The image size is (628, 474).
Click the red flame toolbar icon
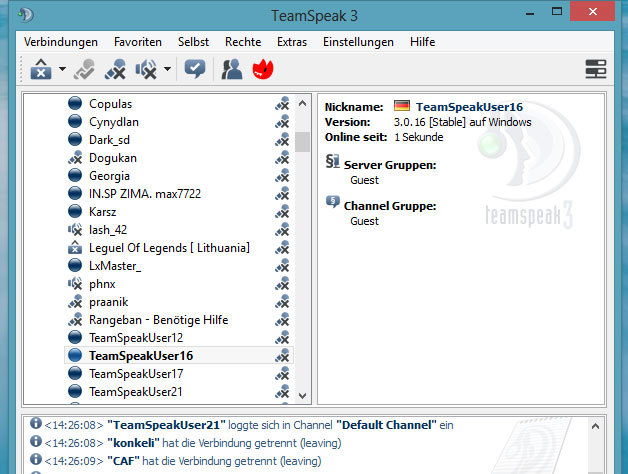263,69
